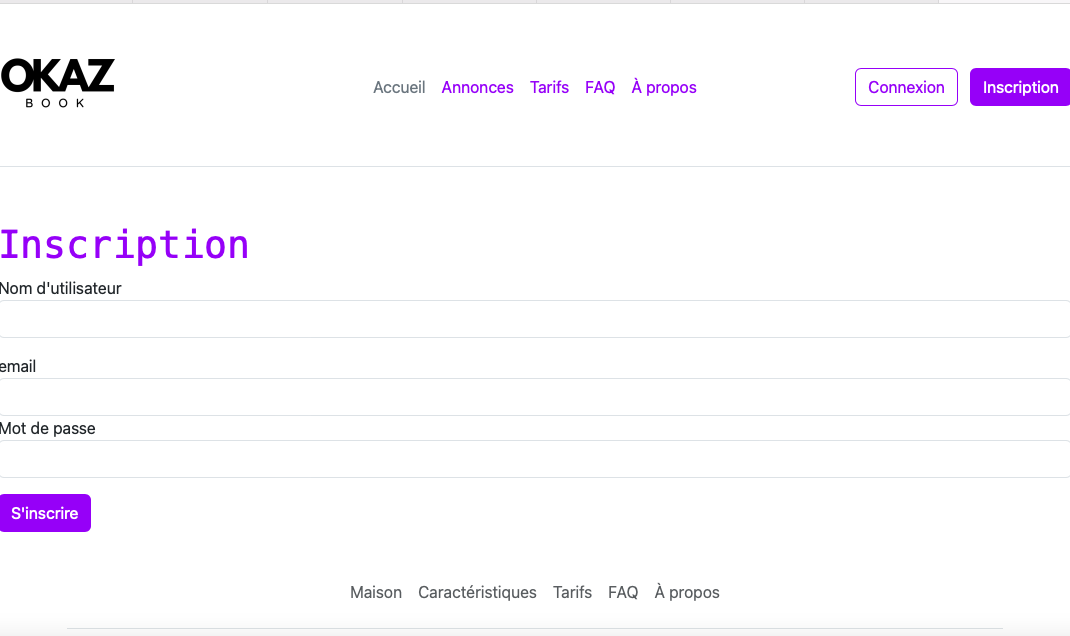The height and width of the screenshot is (636, 1070).
Task: Submit the form with the S'inscrire button
Action: point(45,513)
